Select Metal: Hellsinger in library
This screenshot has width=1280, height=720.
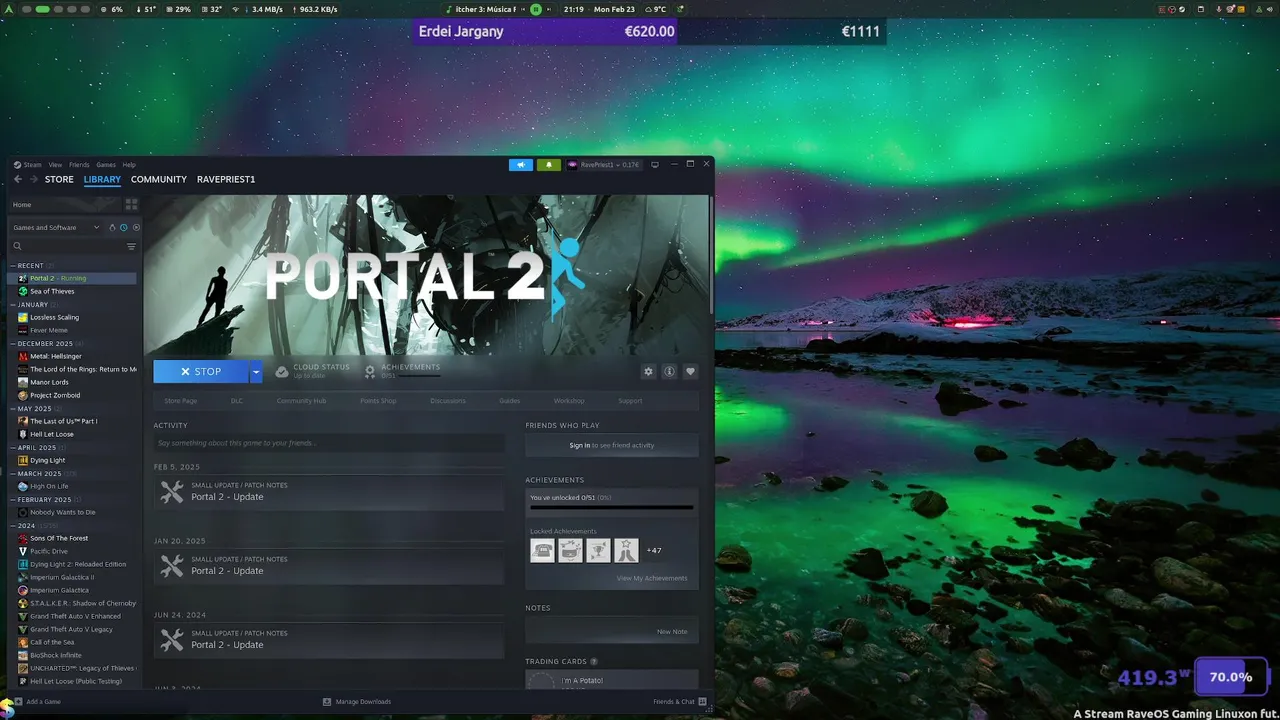[x=56, y=356]
